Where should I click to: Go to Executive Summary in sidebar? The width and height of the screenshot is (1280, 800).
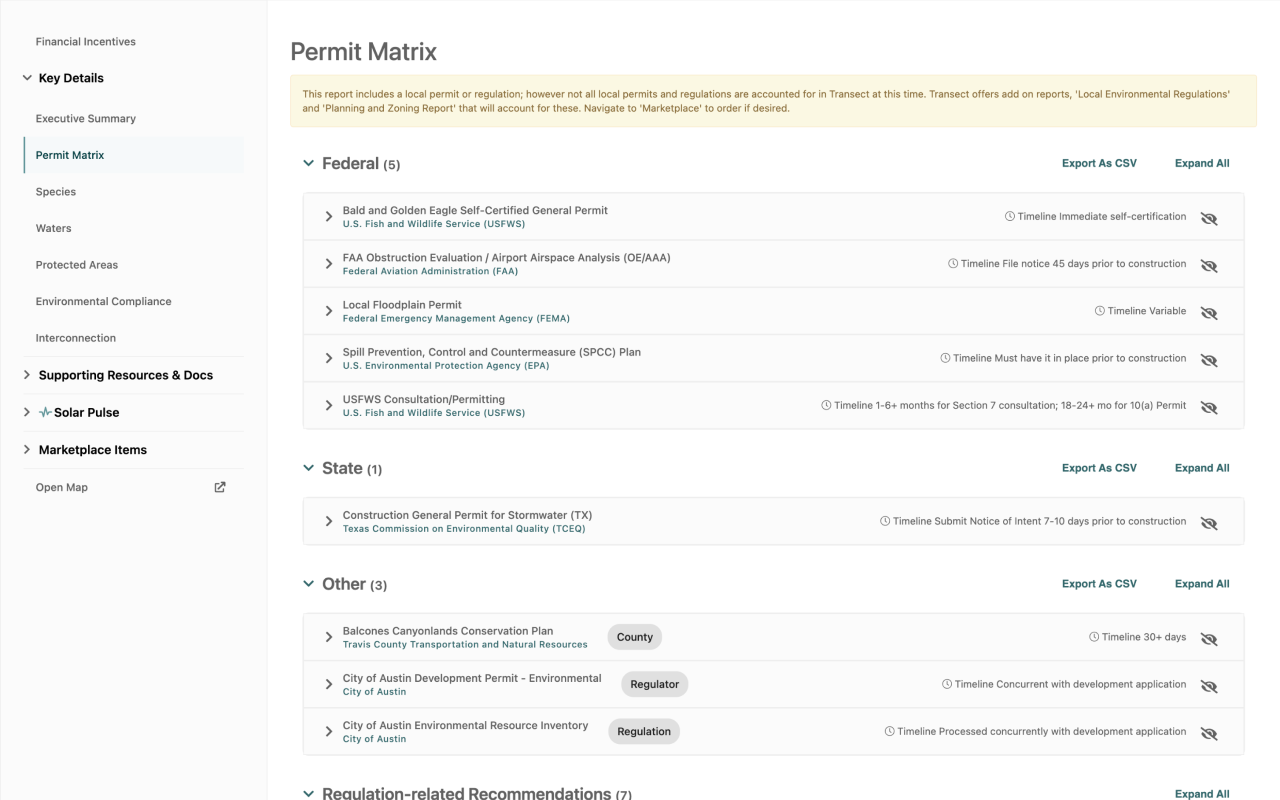click(x=86, y=119)
